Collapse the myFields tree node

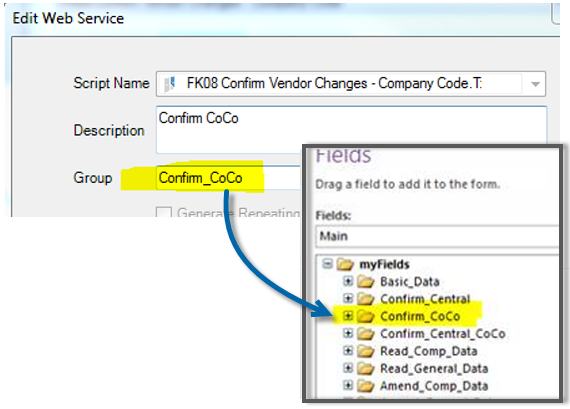[327, 263]
